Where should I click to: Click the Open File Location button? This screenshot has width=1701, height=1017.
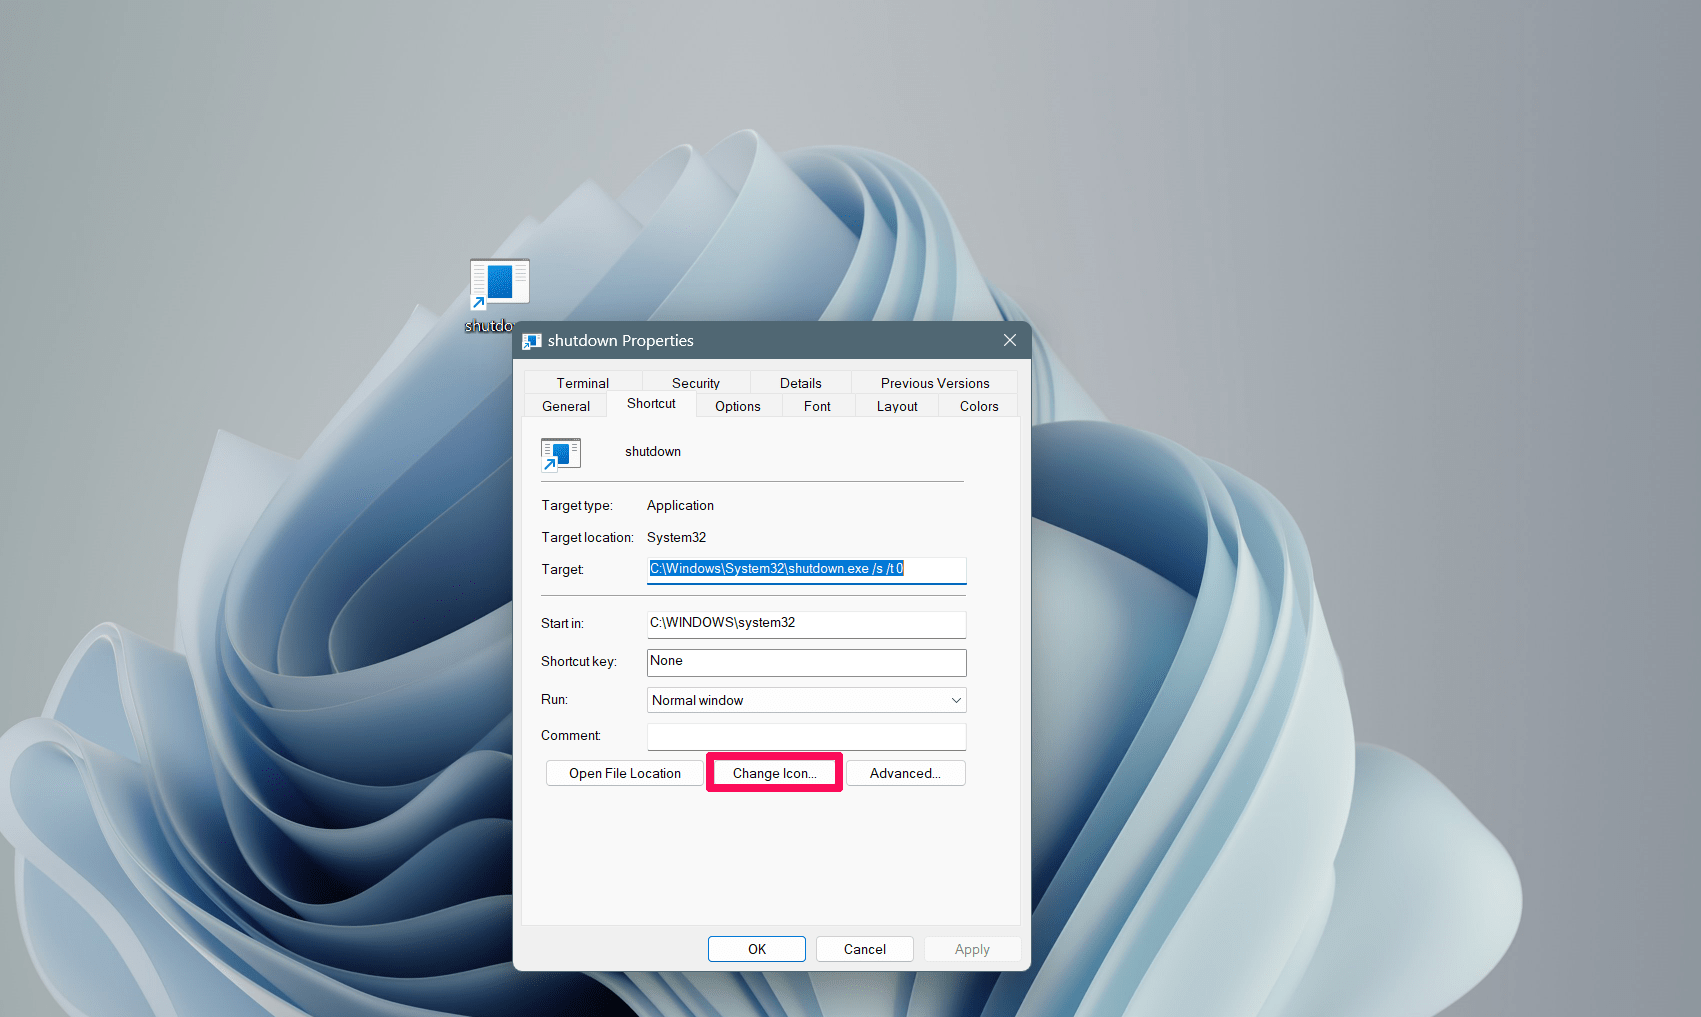click(x=625, y=773)
